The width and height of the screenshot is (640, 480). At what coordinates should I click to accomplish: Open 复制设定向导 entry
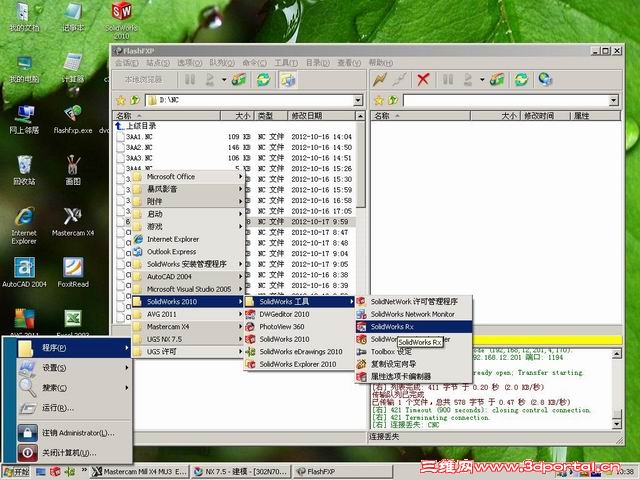[x=413, y=364]
